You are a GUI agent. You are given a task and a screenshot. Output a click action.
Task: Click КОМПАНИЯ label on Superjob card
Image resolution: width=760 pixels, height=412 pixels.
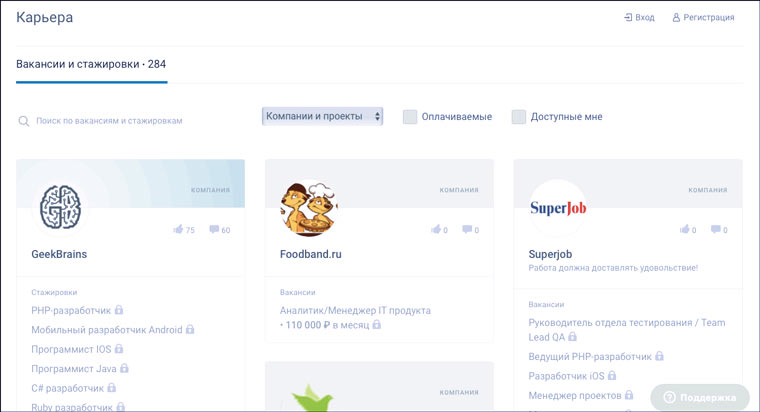tap(708, 190)
